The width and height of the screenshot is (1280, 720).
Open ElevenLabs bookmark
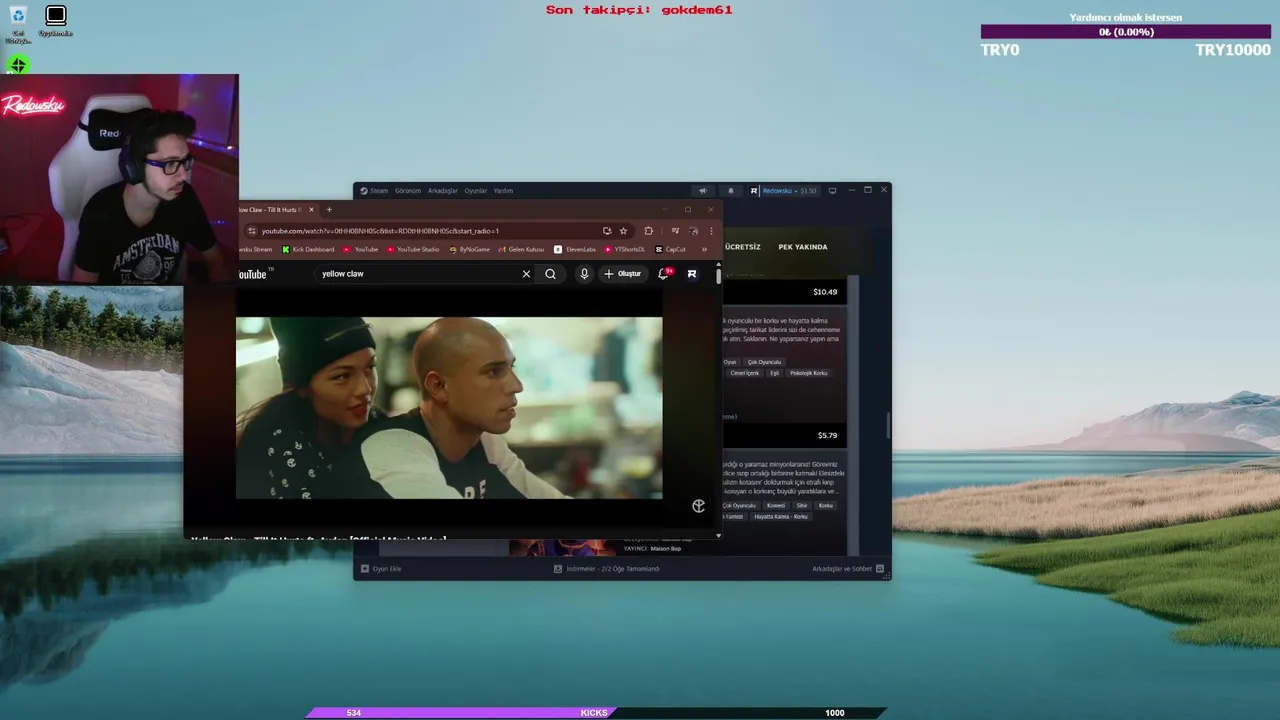575,250
